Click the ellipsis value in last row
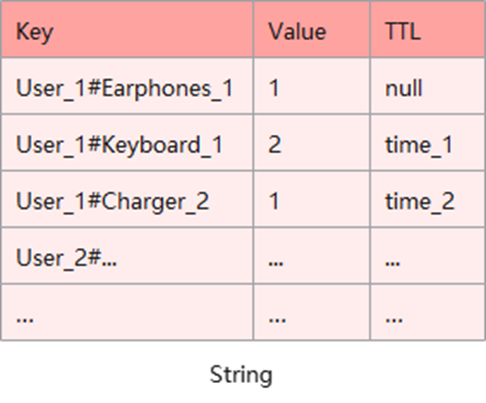The image size is (486, 403). [312, 312]
